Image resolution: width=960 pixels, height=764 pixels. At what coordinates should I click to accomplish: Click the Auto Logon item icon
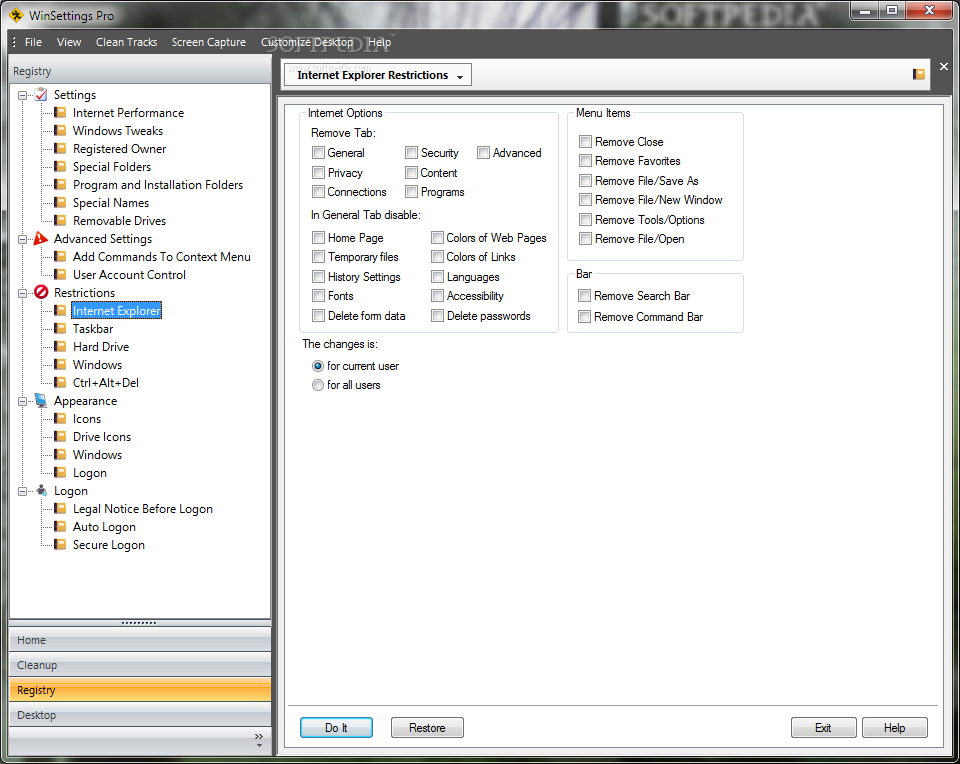click(x=60, y=526)
